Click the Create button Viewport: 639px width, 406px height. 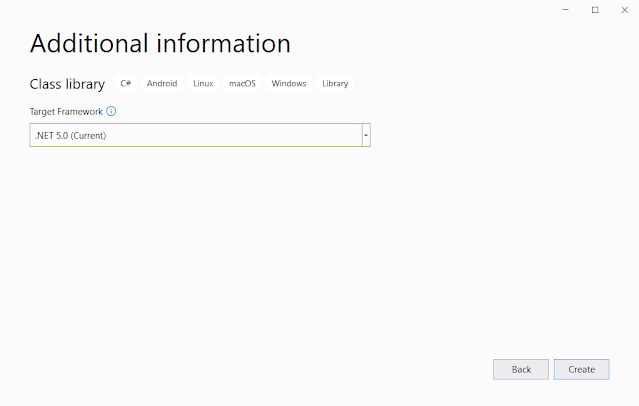point(581,369)
